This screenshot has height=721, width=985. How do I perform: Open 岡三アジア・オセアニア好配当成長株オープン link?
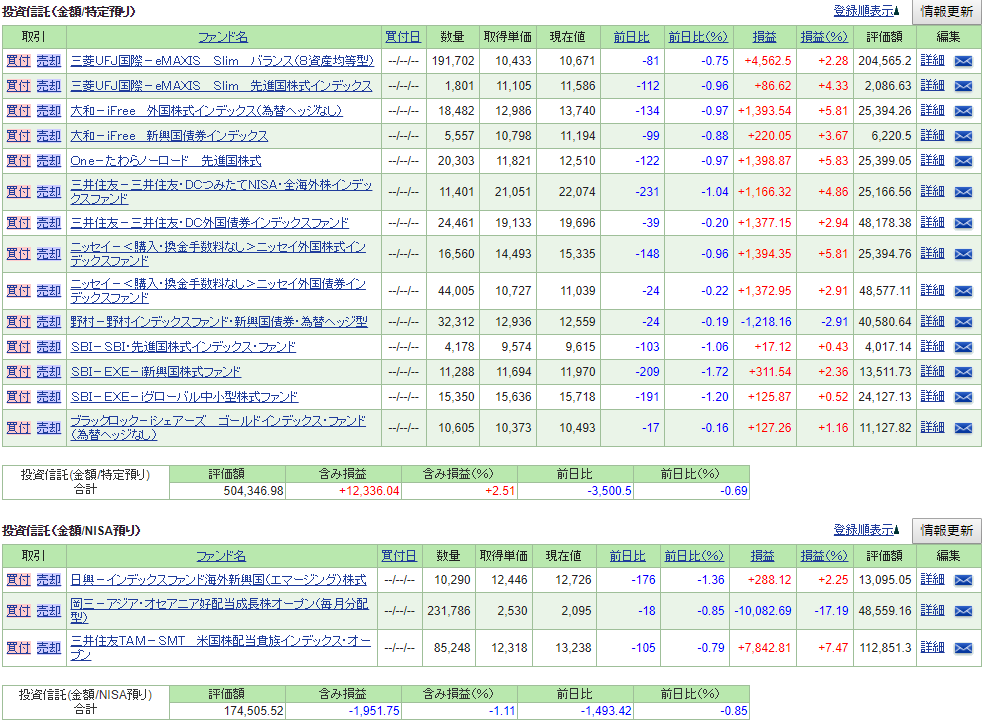[219, 610]
